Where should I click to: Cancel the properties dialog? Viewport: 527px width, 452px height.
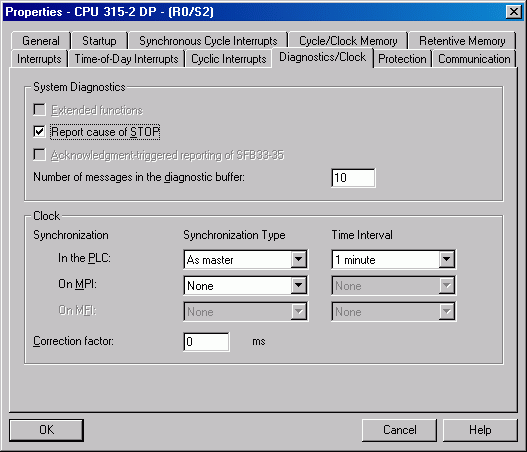point(399,430)
